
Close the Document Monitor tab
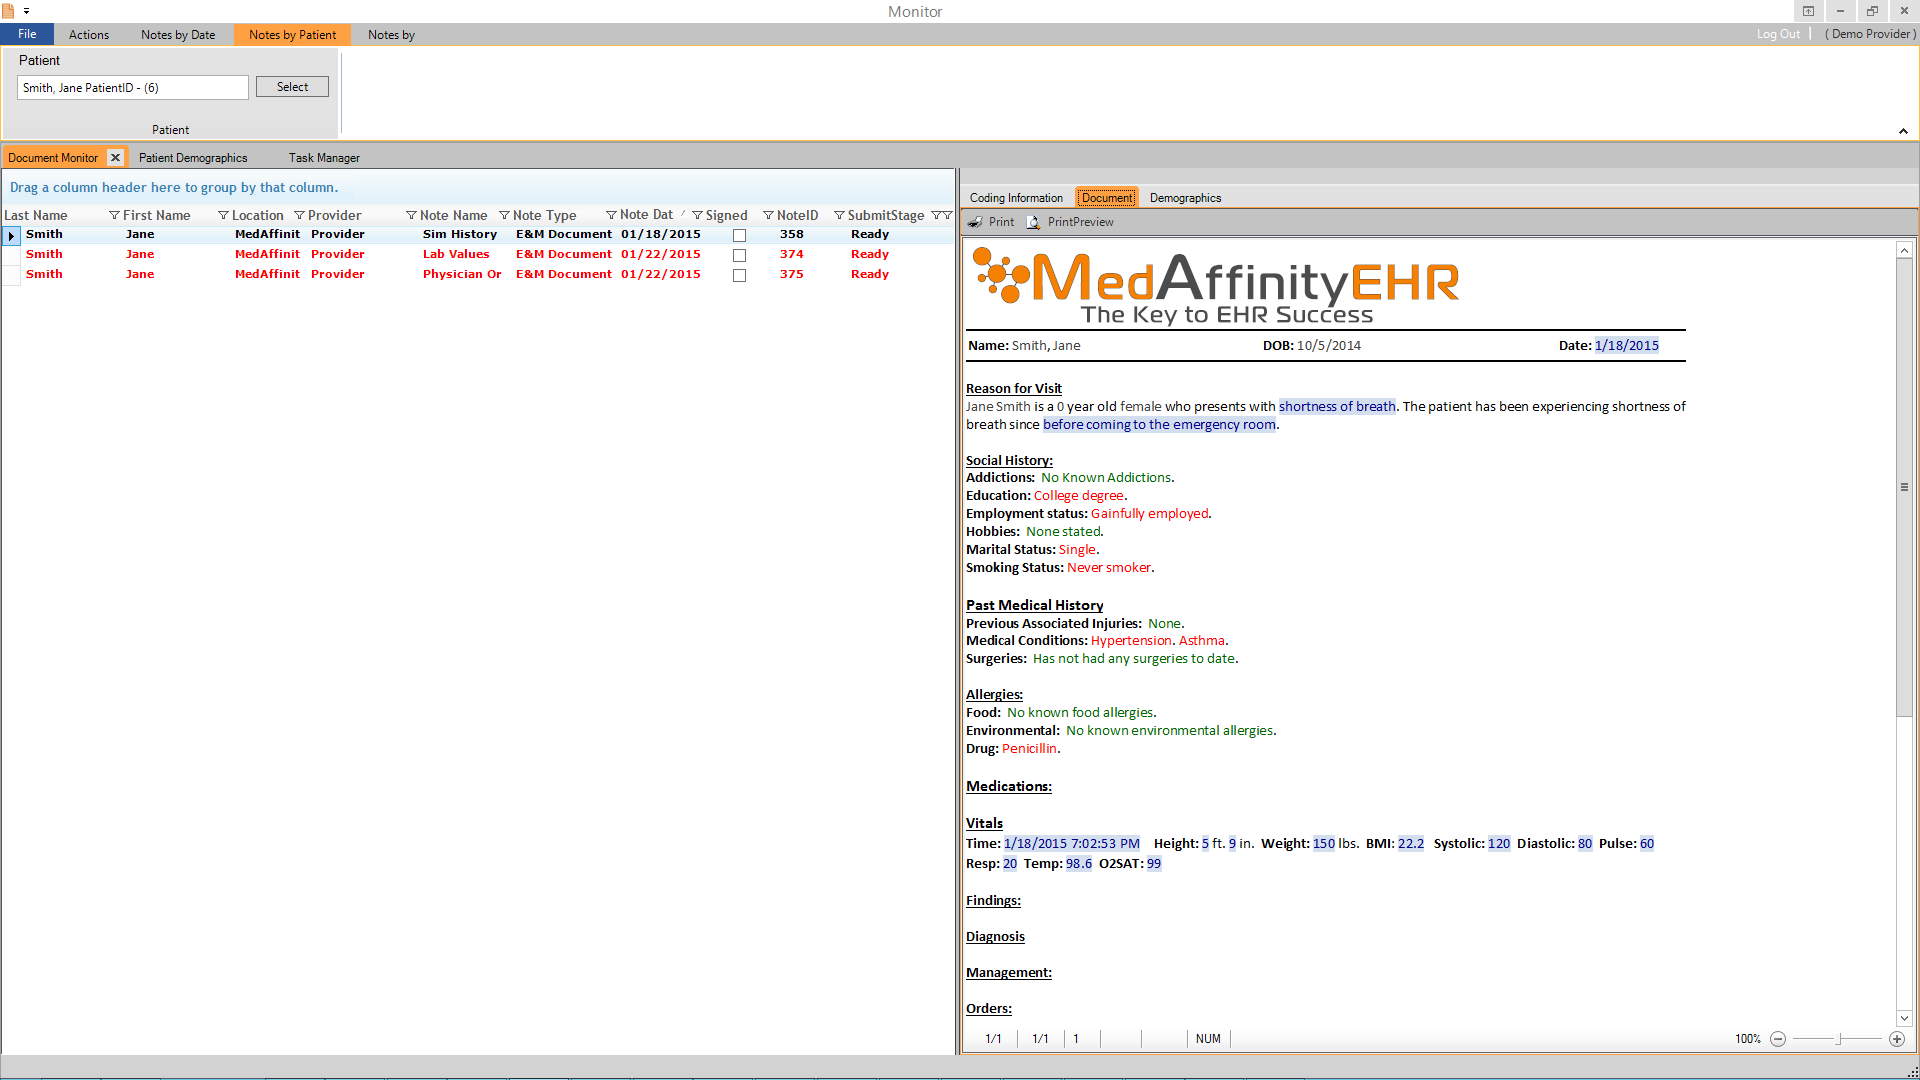[115, 157]
